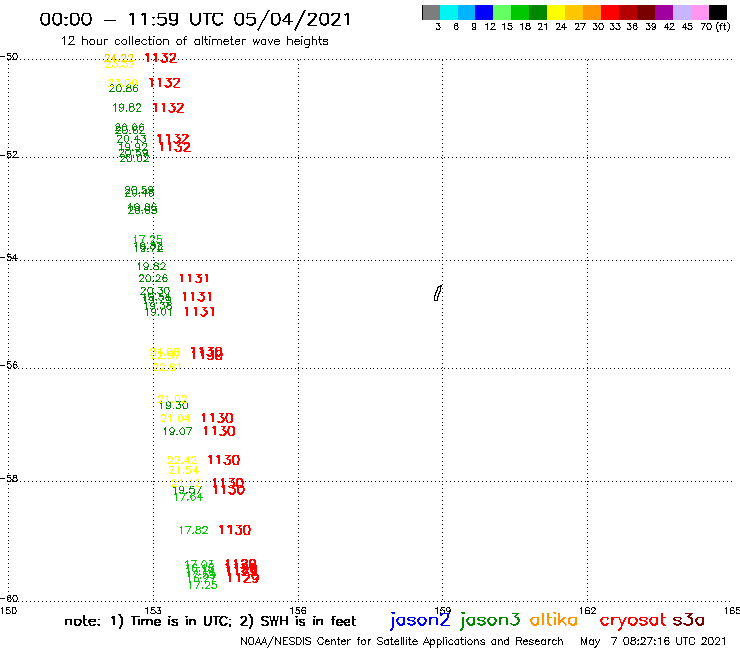Click the '19.07' wave height reading
Screen dimensions: 740x650
177,431
